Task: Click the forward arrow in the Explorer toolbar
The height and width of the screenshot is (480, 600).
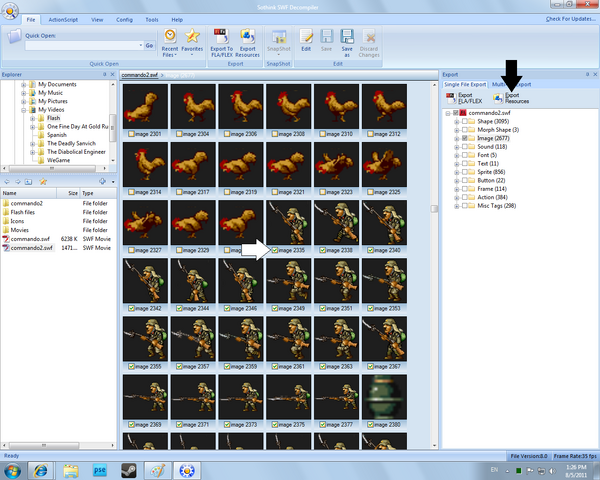Action: point(18,181)
